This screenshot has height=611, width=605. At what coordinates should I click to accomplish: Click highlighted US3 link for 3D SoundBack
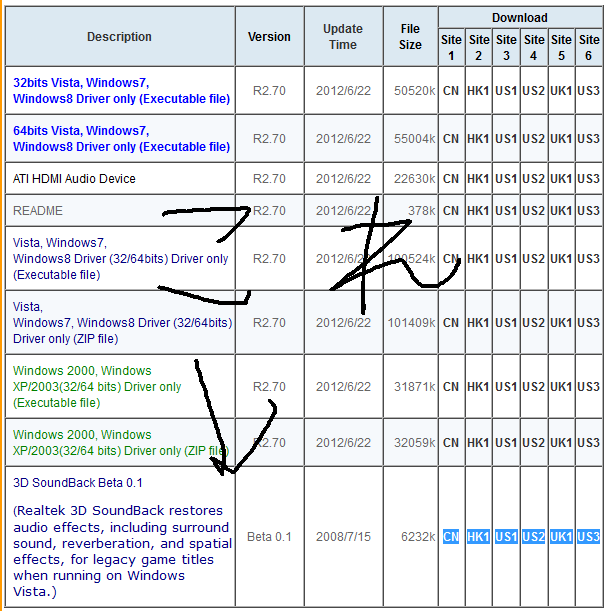click(588, 537)
